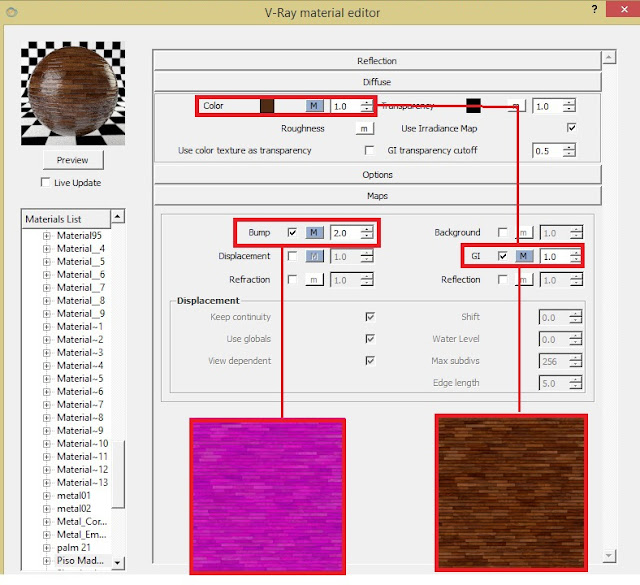This screenshot has height=585, width=640.
Task: Collapse the Maps rollout header
Action: [x=377, y=196]
